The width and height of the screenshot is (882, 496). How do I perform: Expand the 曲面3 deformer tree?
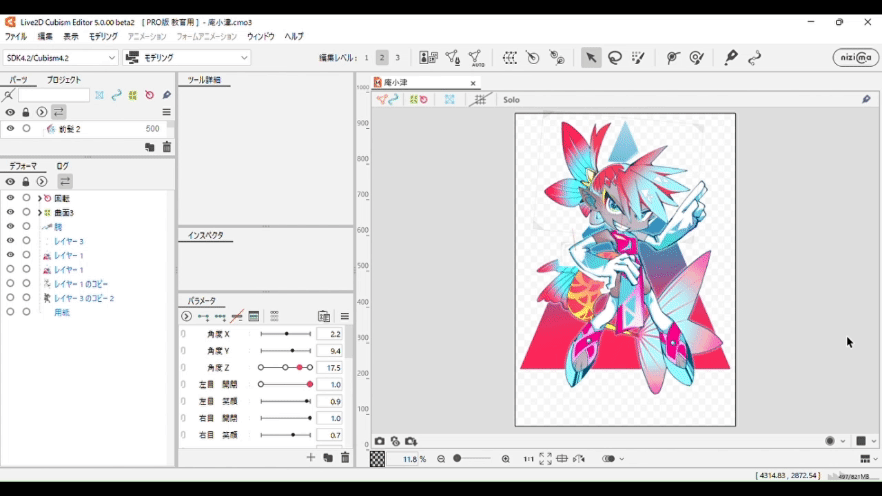40,213
